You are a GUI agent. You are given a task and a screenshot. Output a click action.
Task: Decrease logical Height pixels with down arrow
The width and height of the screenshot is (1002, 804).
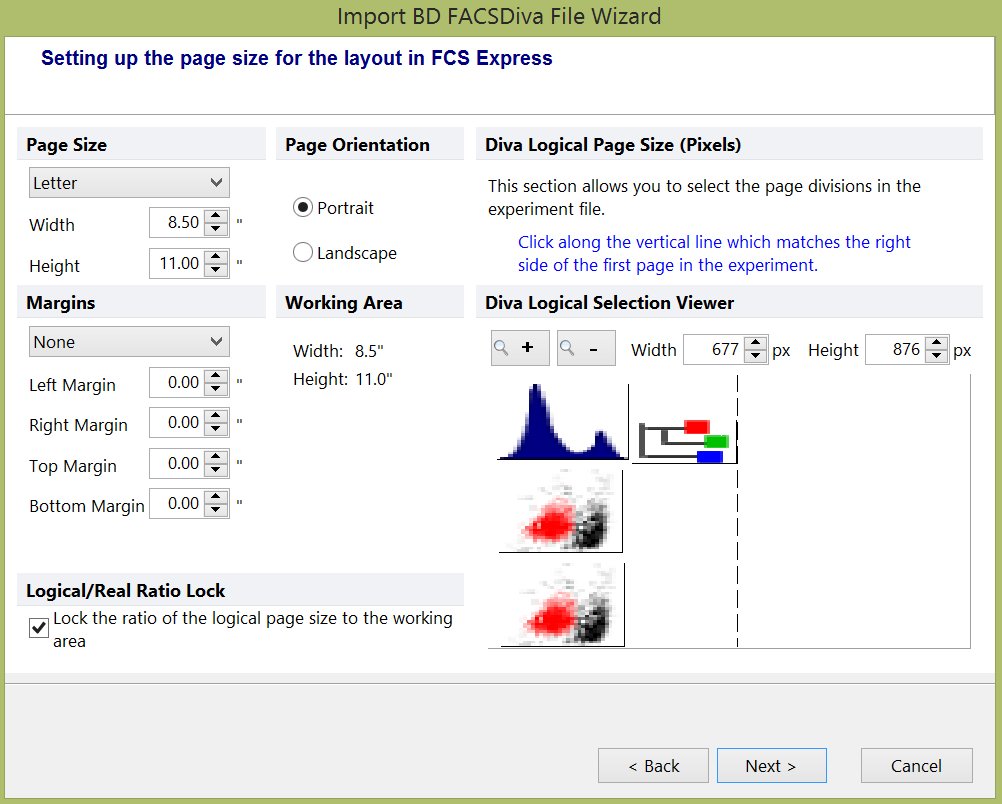[x=936, y=356]
